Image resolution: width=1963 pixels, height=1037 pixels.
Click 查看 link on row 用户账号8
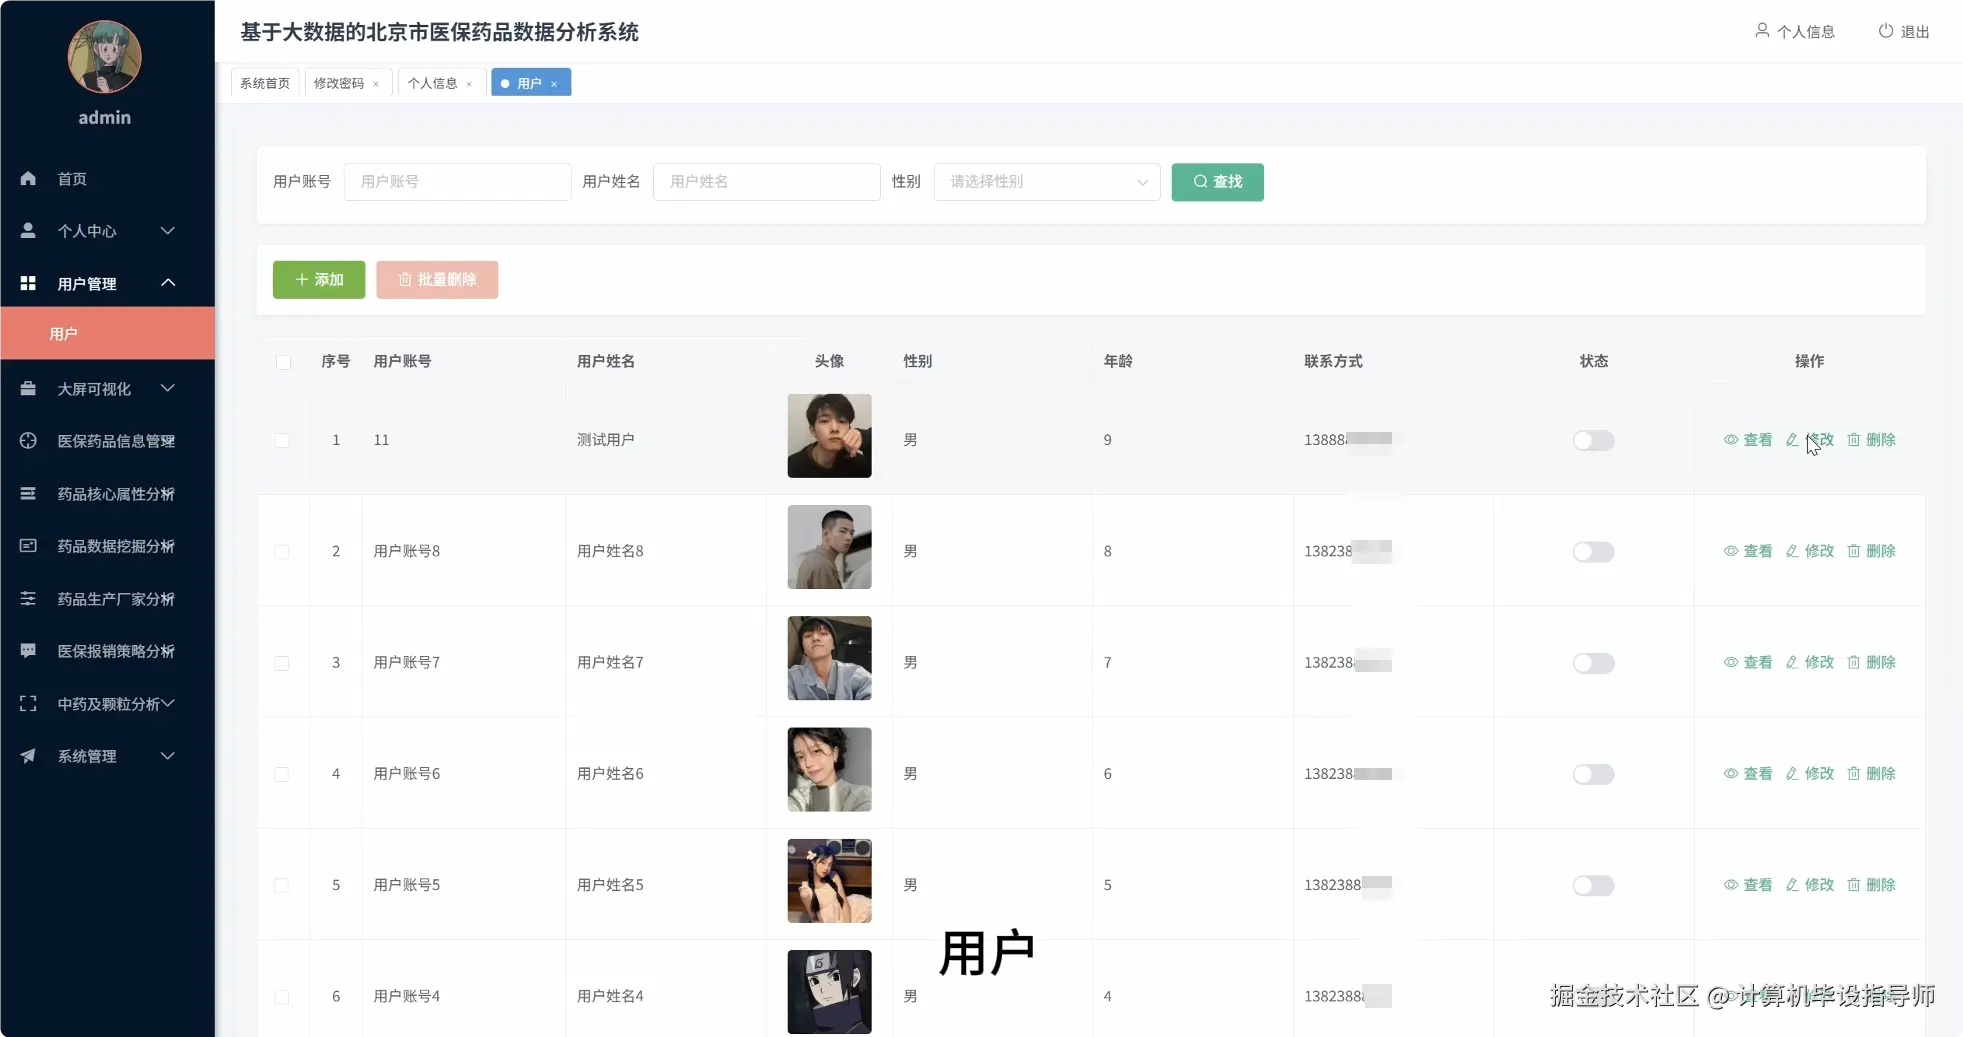[1748, 550]
